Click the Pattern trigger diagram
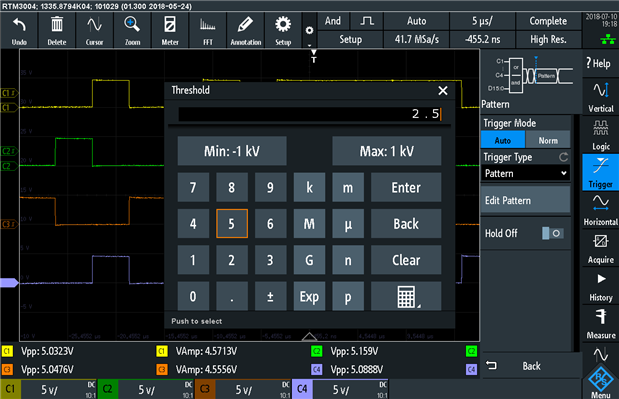This screenshot has height=399, width=619. 530,76
